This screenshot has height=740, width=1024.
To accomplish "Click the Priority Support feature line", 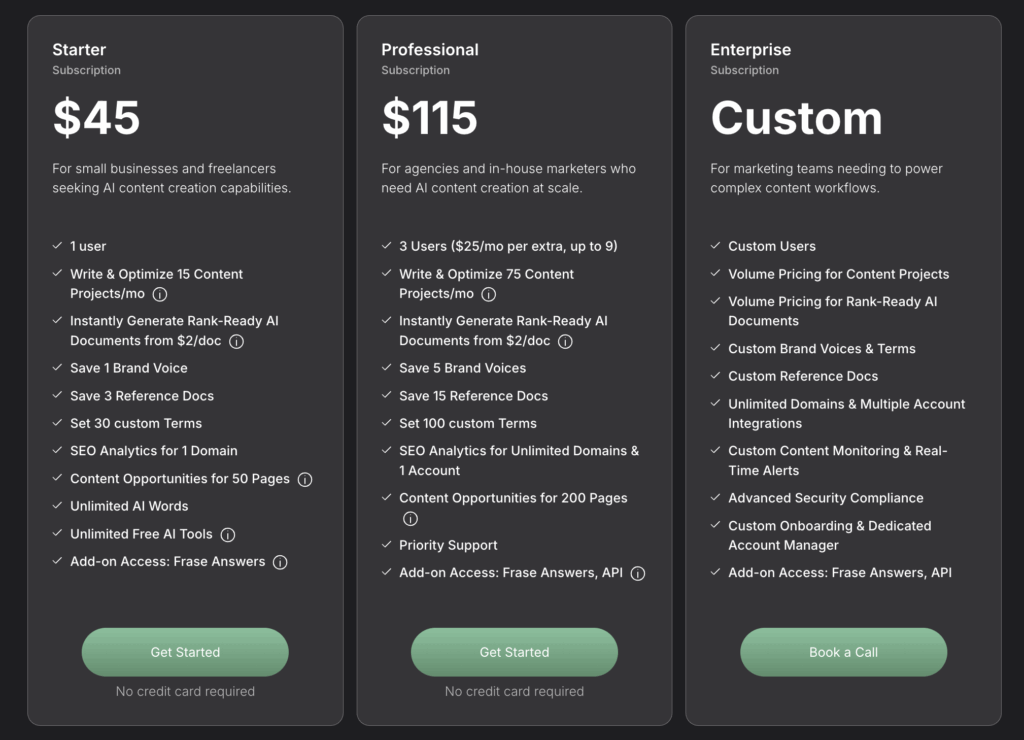I will click(x=448, y=545).
